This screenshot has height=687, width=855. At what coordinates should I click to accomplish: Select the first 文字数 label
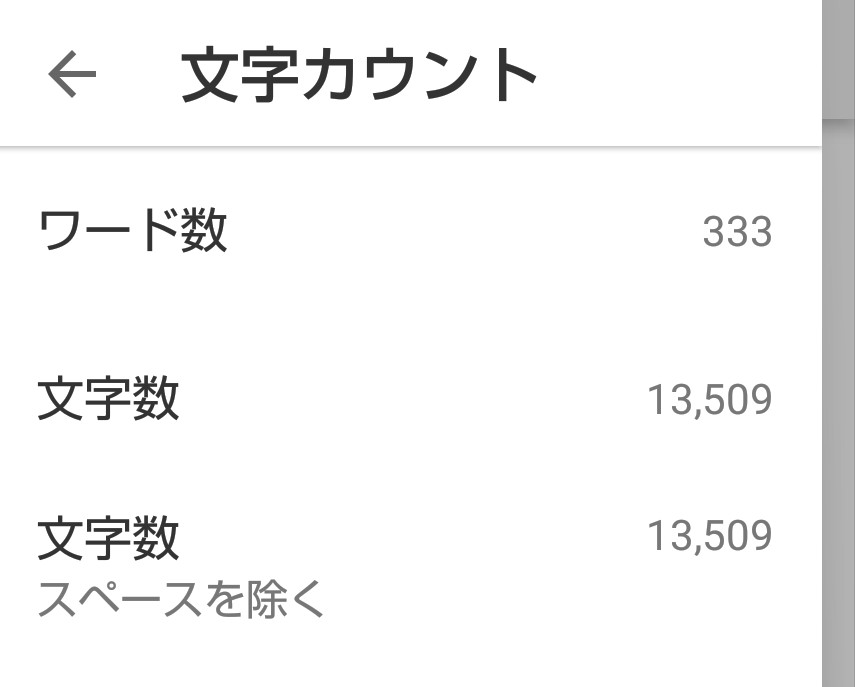pos(108,400)
